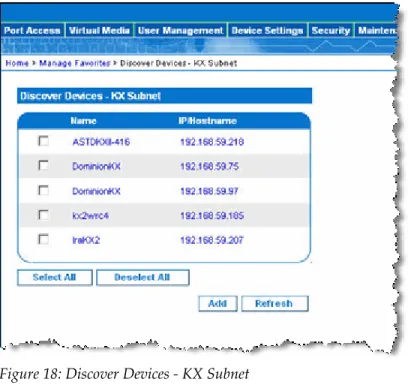Open the Security tab
The height and width of the screenshot is (388, 408).
tap(331, 31)
